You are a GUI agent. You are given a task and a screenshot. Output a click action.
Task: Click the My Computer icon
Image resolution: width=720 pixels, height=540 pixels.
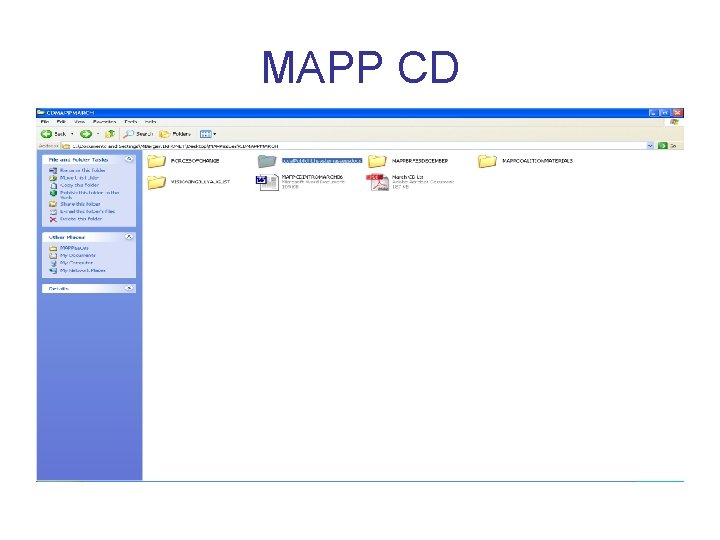coord(53,263)
